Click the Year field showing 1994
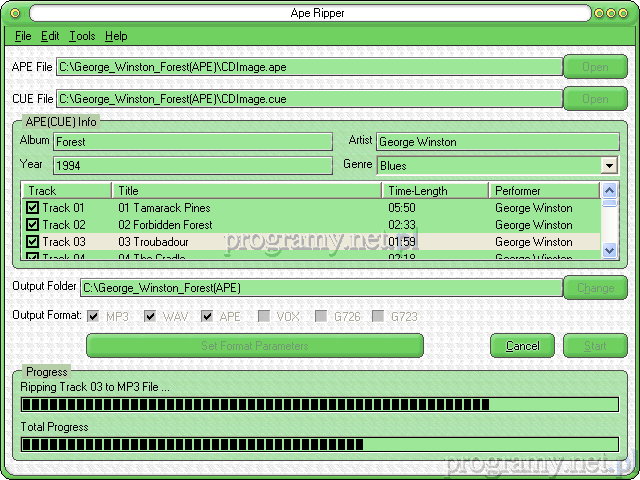Image resolution: width=640 pixels, height=480 pixels. [x=192, y=165]
